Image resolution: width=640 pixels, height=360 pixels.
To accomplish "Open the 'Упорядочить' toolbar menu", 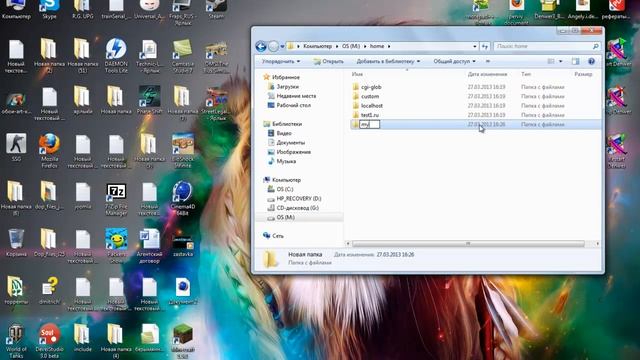I will tap(281, 61).
